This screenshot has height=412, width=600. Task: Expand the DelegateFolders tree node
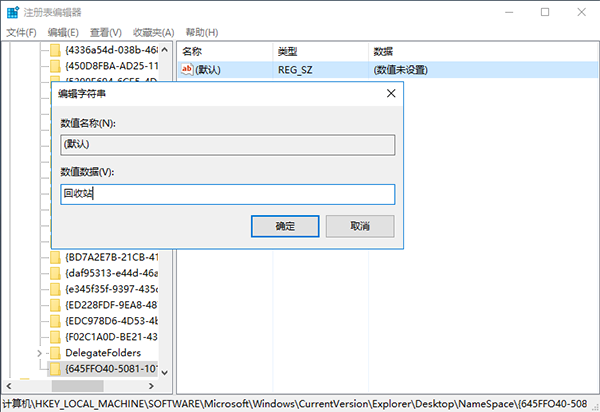(x=39, y=353)
